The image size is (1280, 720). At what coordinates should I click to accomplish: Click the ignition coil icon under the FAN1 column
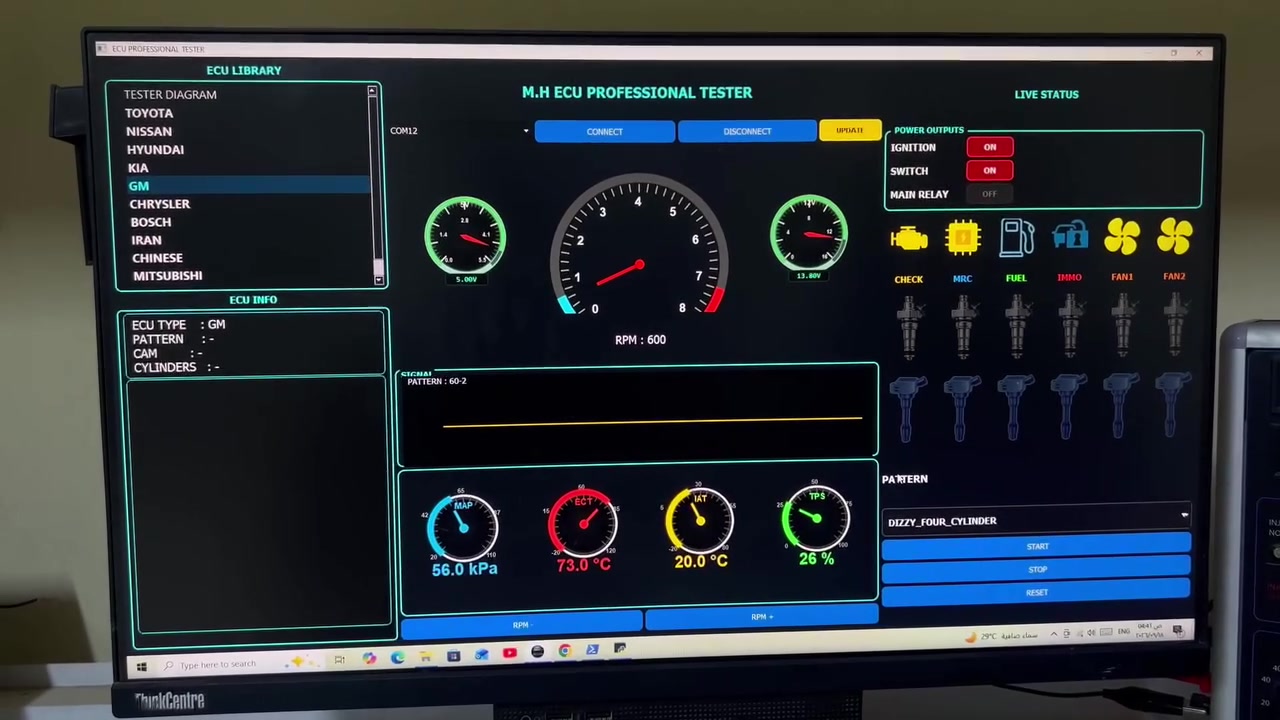point(1122,406)
